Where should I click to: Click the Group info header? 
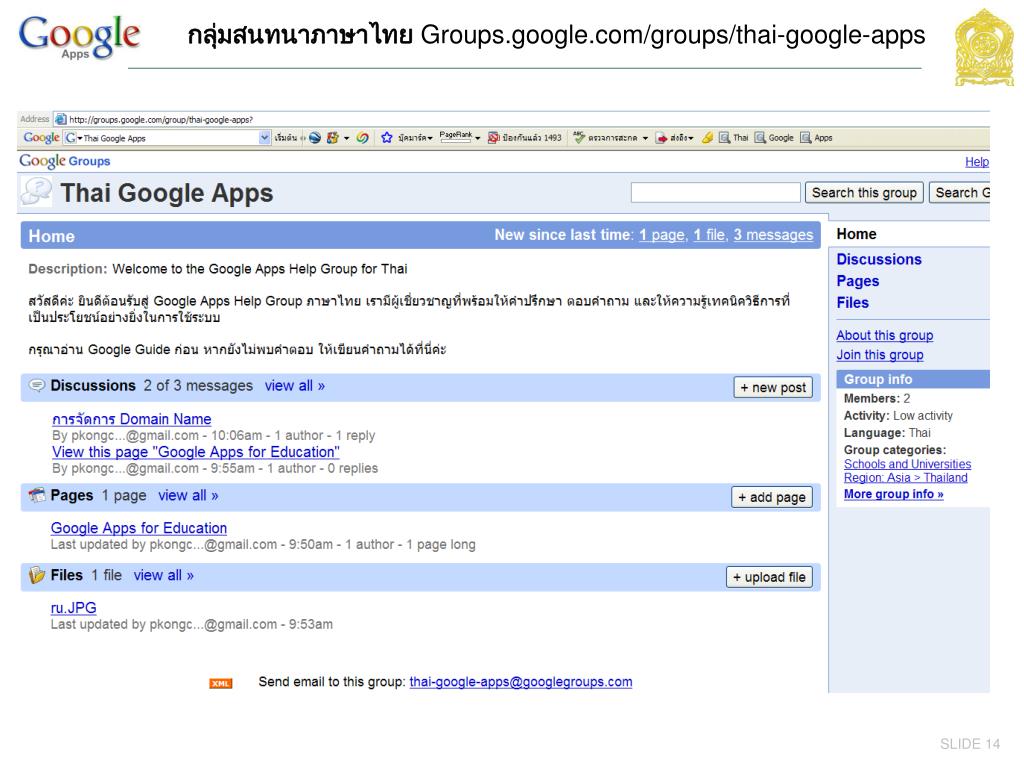pyautogui.click(x=913, y=379)
